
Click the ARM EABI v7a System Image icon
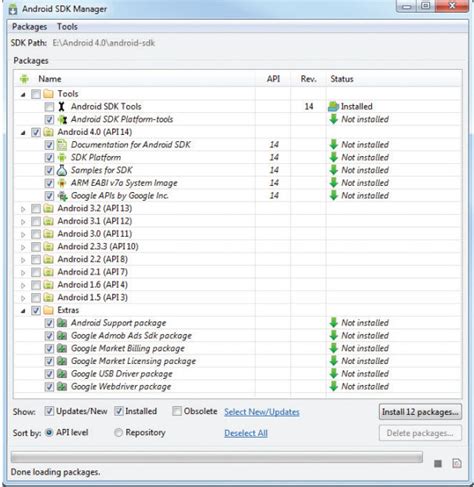pyautogui.click(x=62, y=183)
